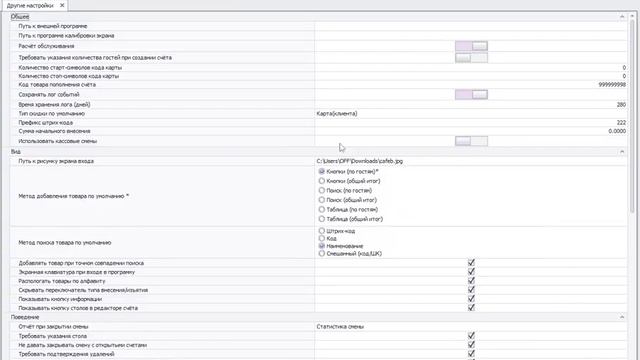The width and height of the screenshot is (640, 360).
Task: Uncheck 'Добавлять товар при точном совпадении поиска'
Action: [471, 262]
